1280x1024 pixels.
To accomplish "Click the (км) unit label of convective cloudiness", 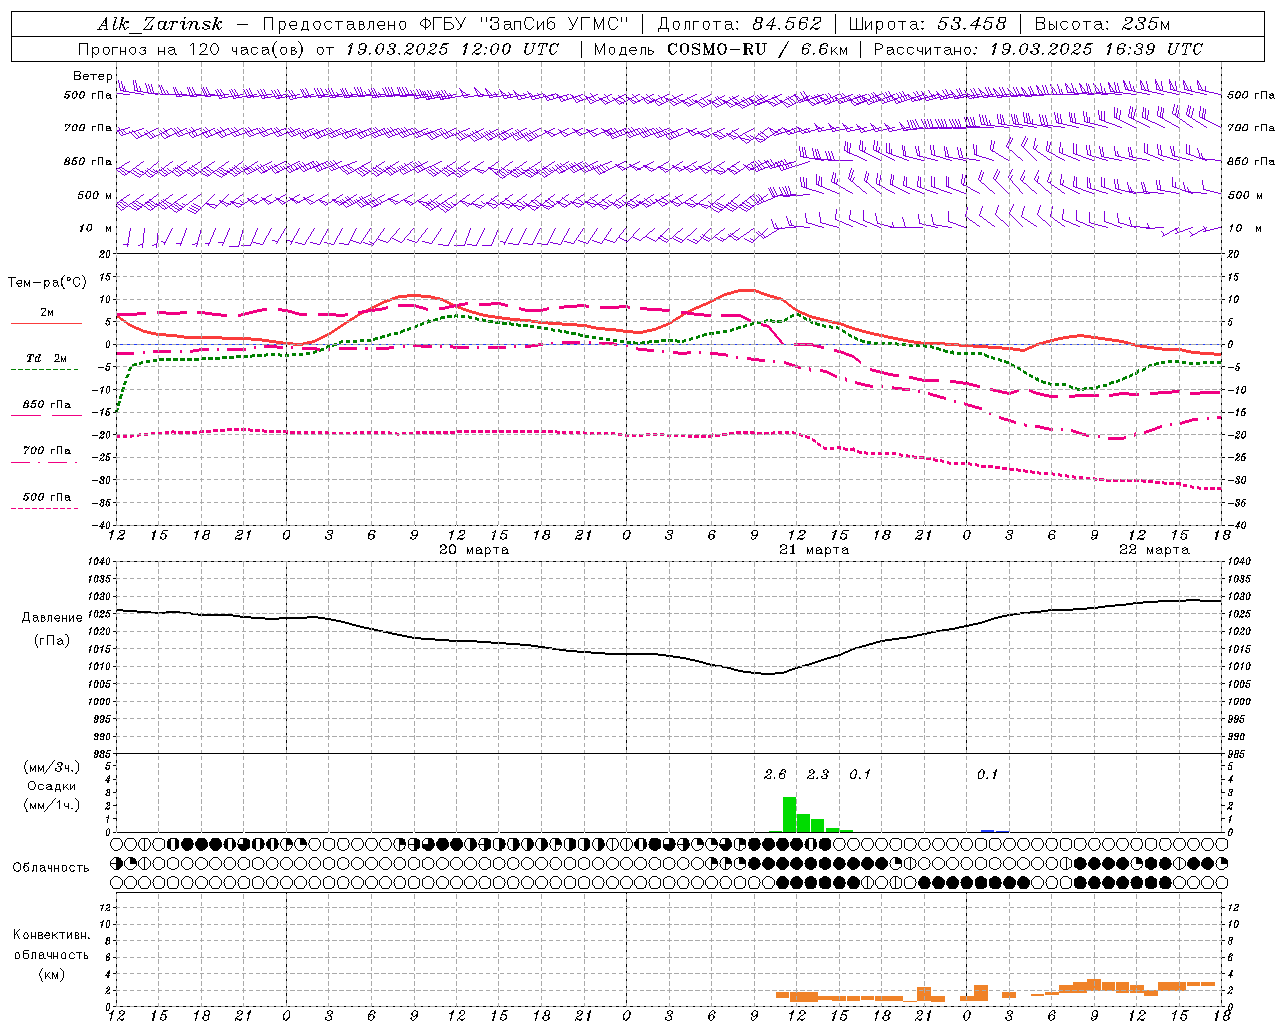I will tap(52, 974).
